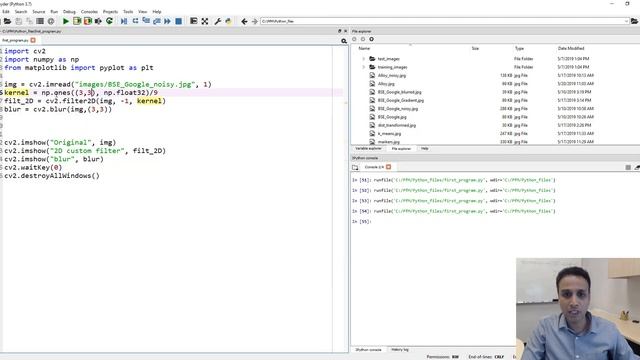Select the File explorer tab
This screenshot has width=640, height=360.
(x=402, y=149)
